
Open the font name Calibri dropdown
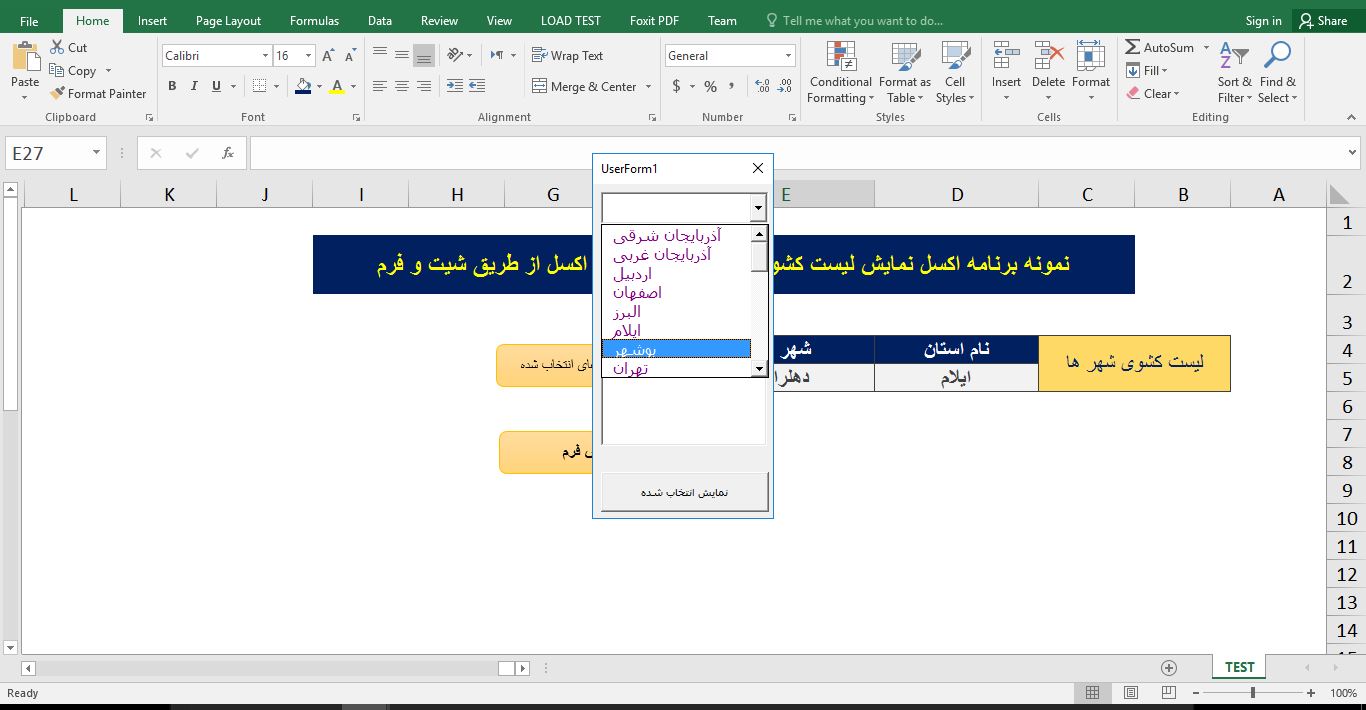[265, 56]
